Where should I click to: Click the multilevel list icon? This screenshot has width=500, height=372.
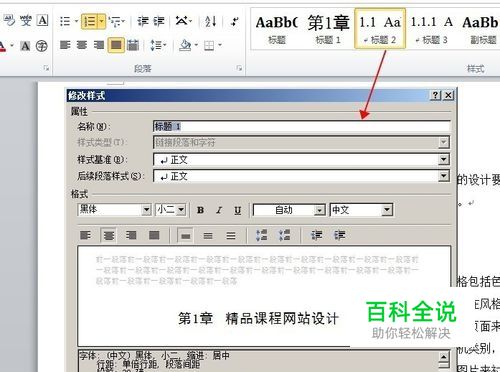[115, 22]
